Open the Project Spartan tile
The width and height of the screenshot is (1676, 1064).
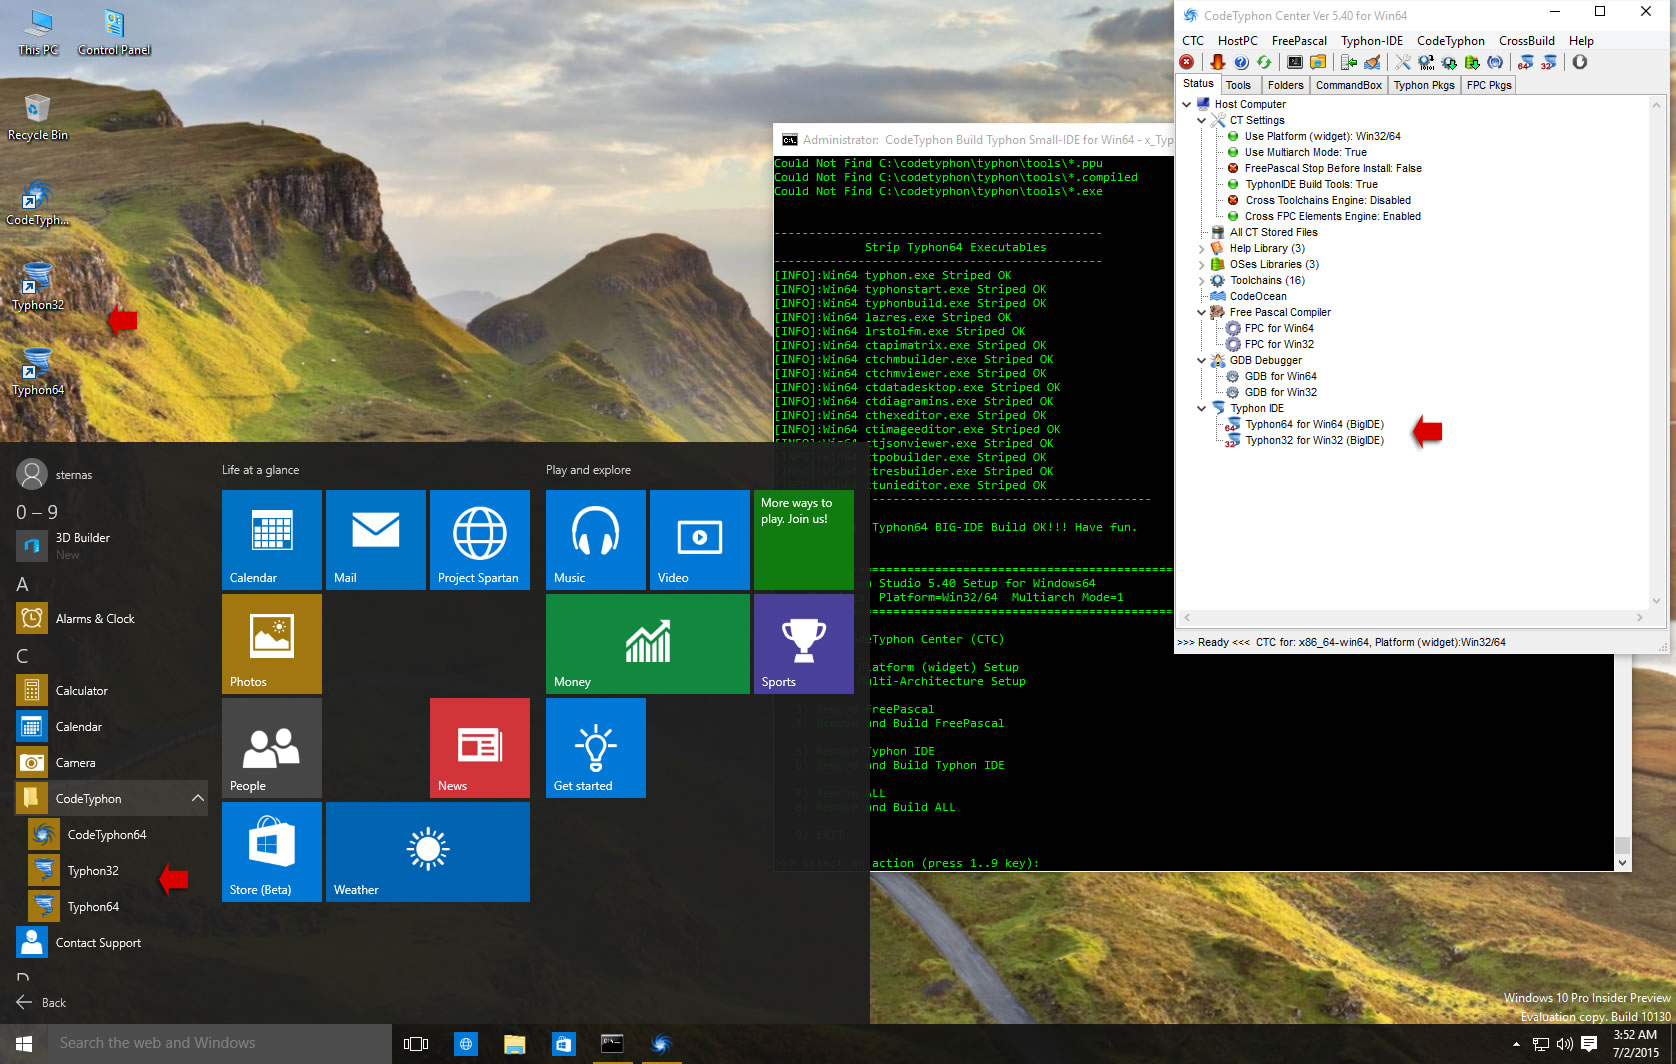pyautogui.click(x=480, y=540)
